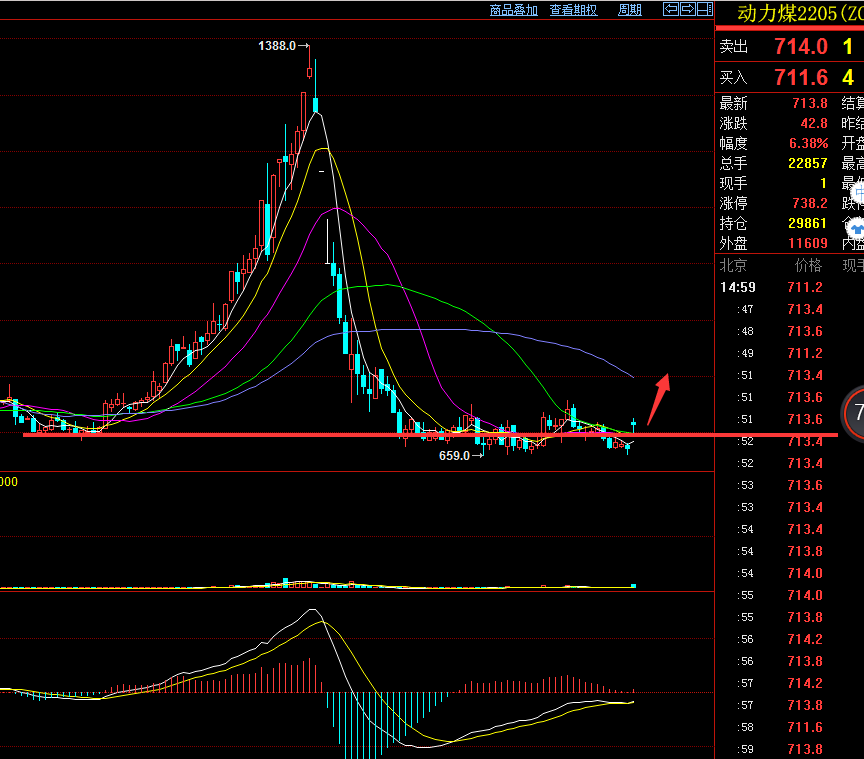Select the :58 tick row time
Screen dimensions: 864x759
pos(745,727)
